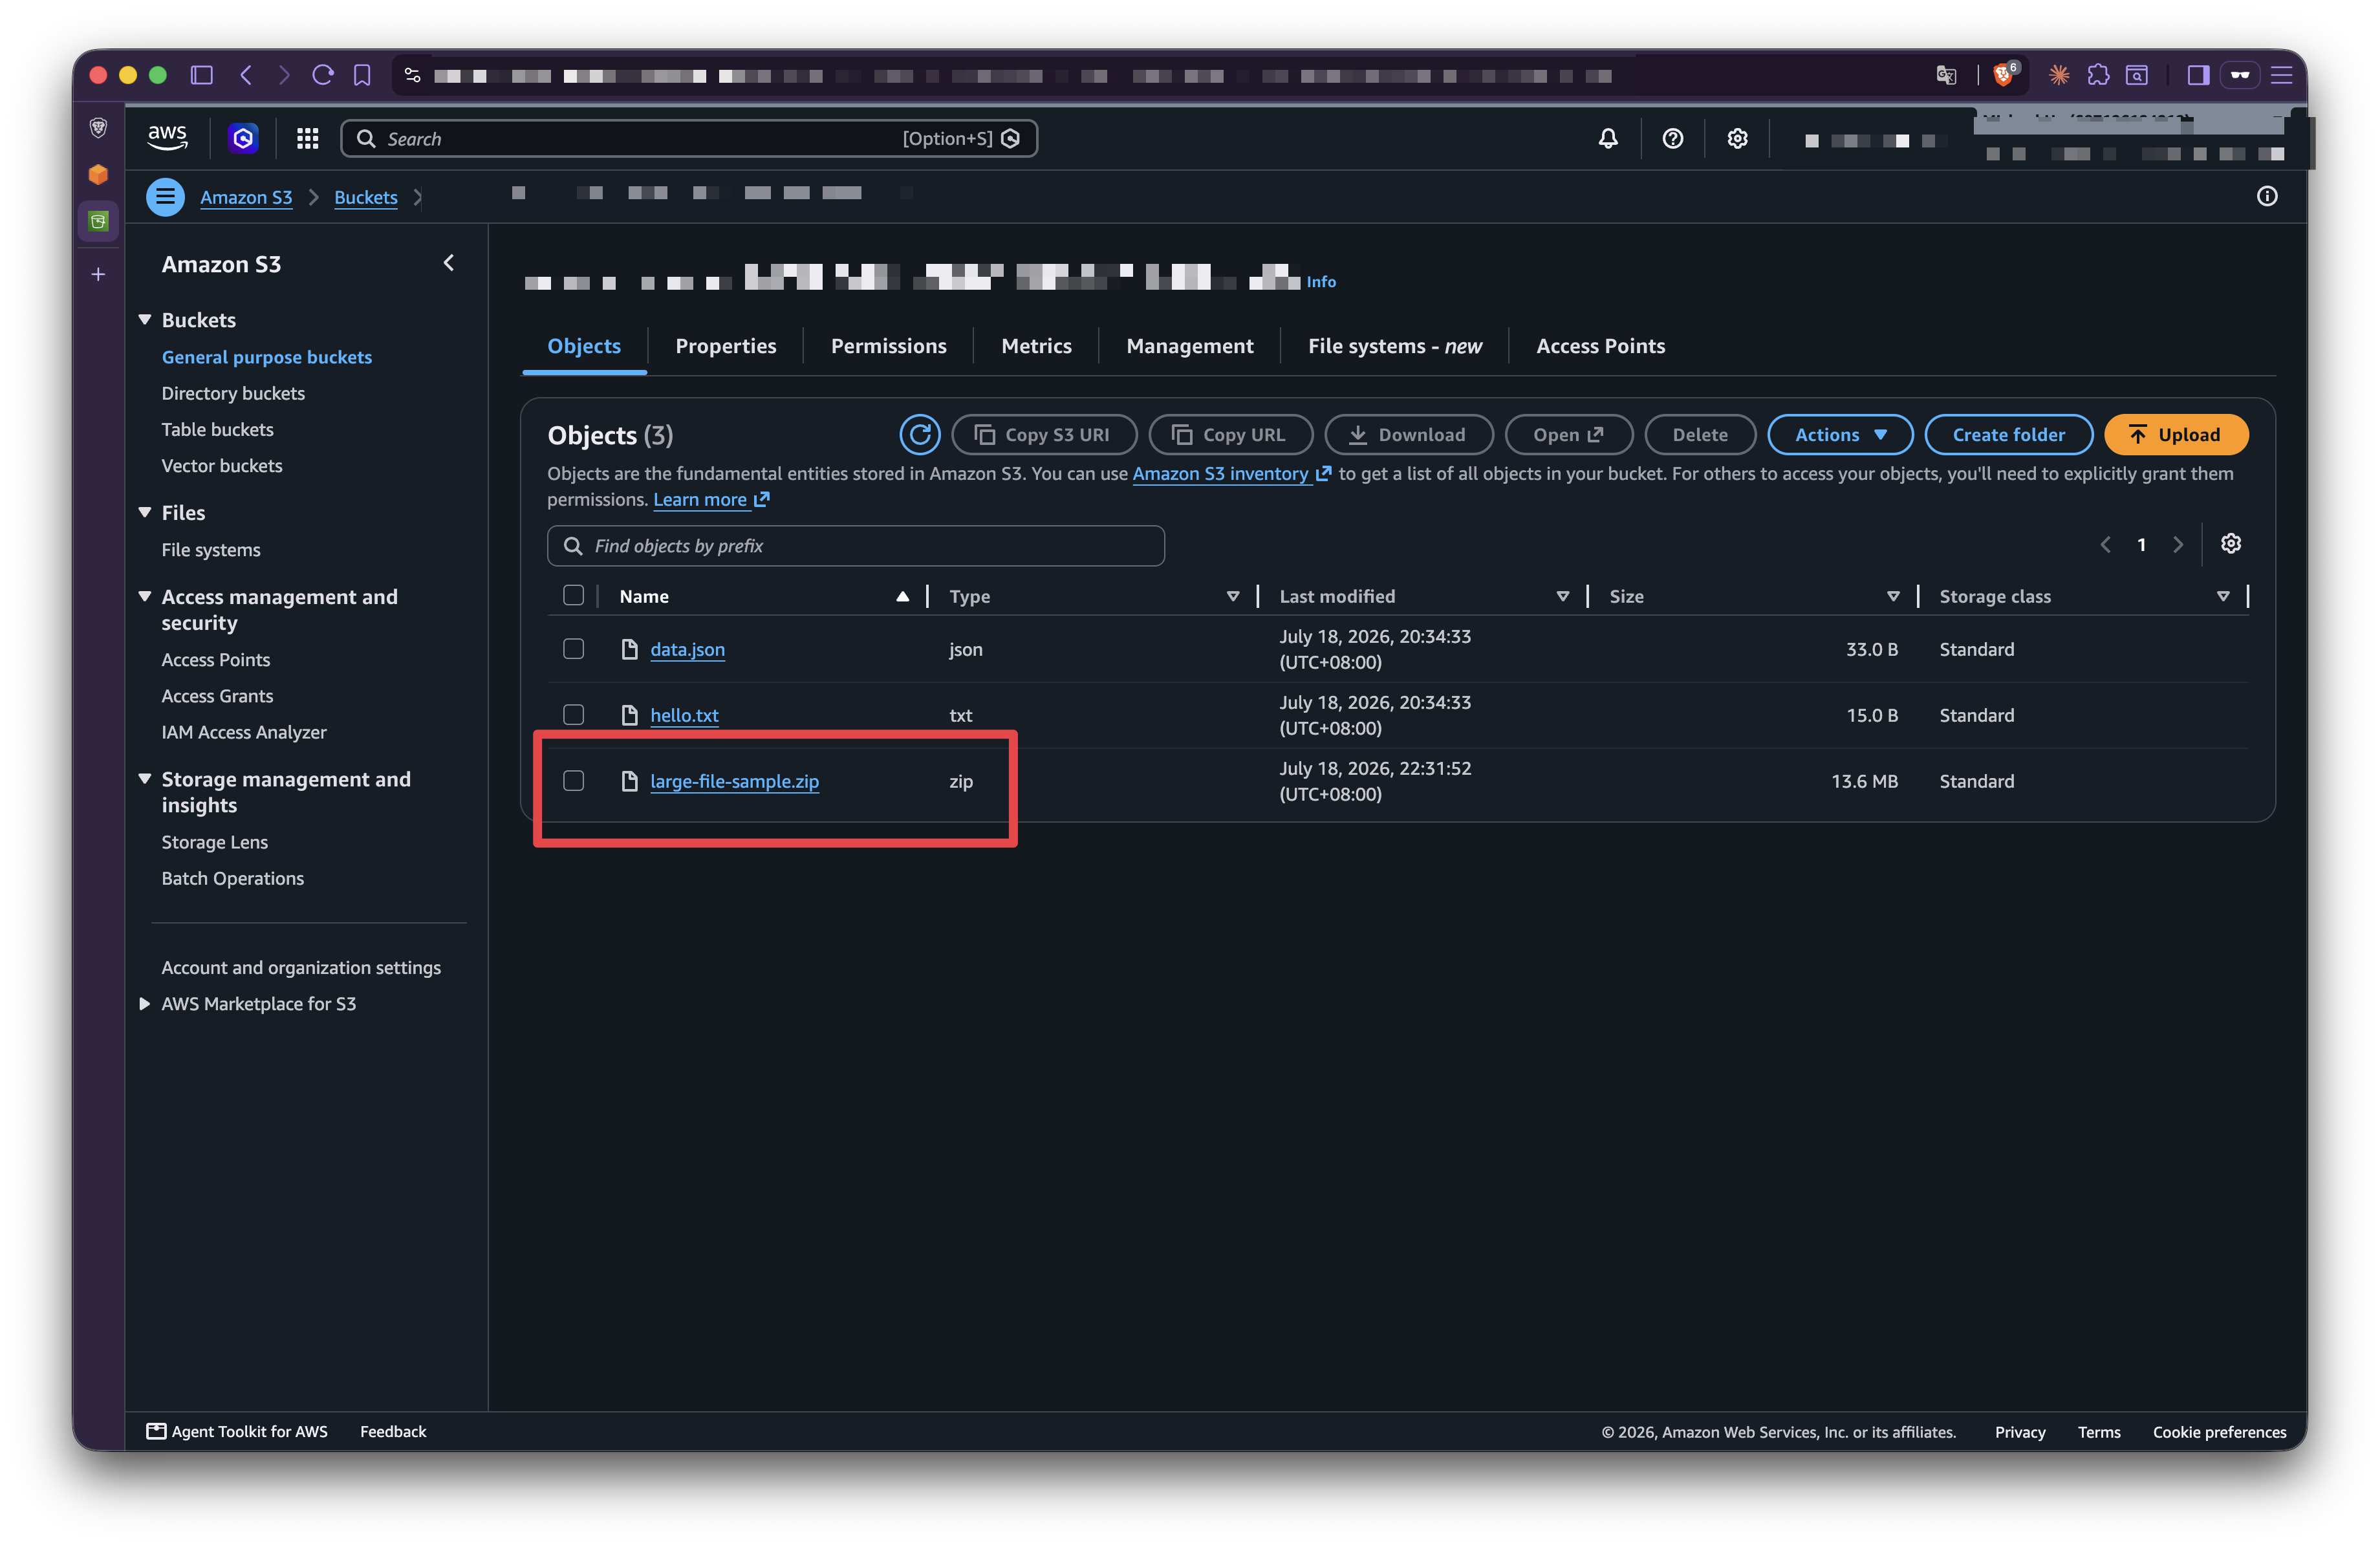The width and height of the screenshot is (2380, 1547).
Task: Select all objects checkbox in header
Action: [x=573, y=595]
